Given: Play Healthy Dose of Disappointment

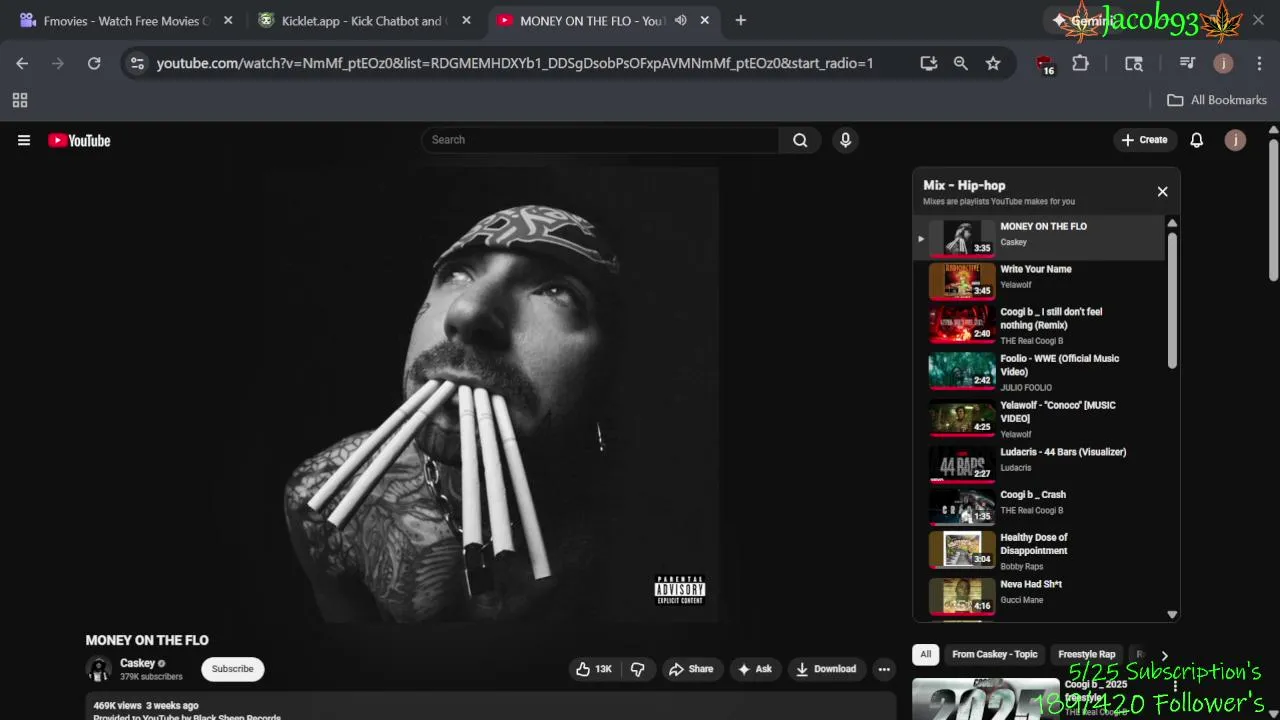Looking at the screenshot, I should click(x=1040, y=551).
